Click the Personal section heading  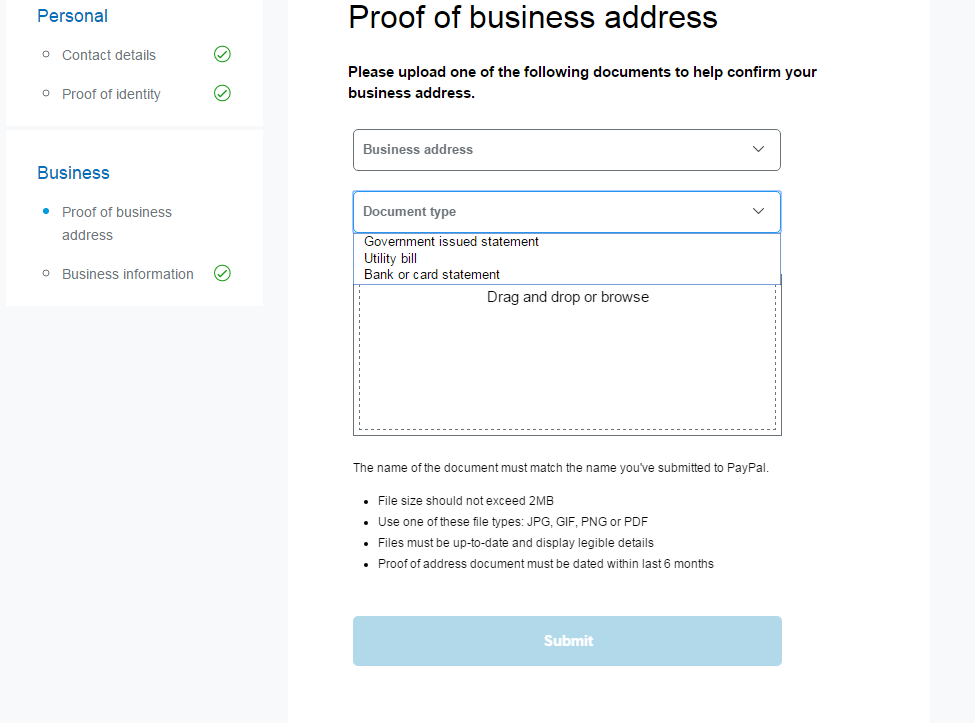[x=72, y=16]
